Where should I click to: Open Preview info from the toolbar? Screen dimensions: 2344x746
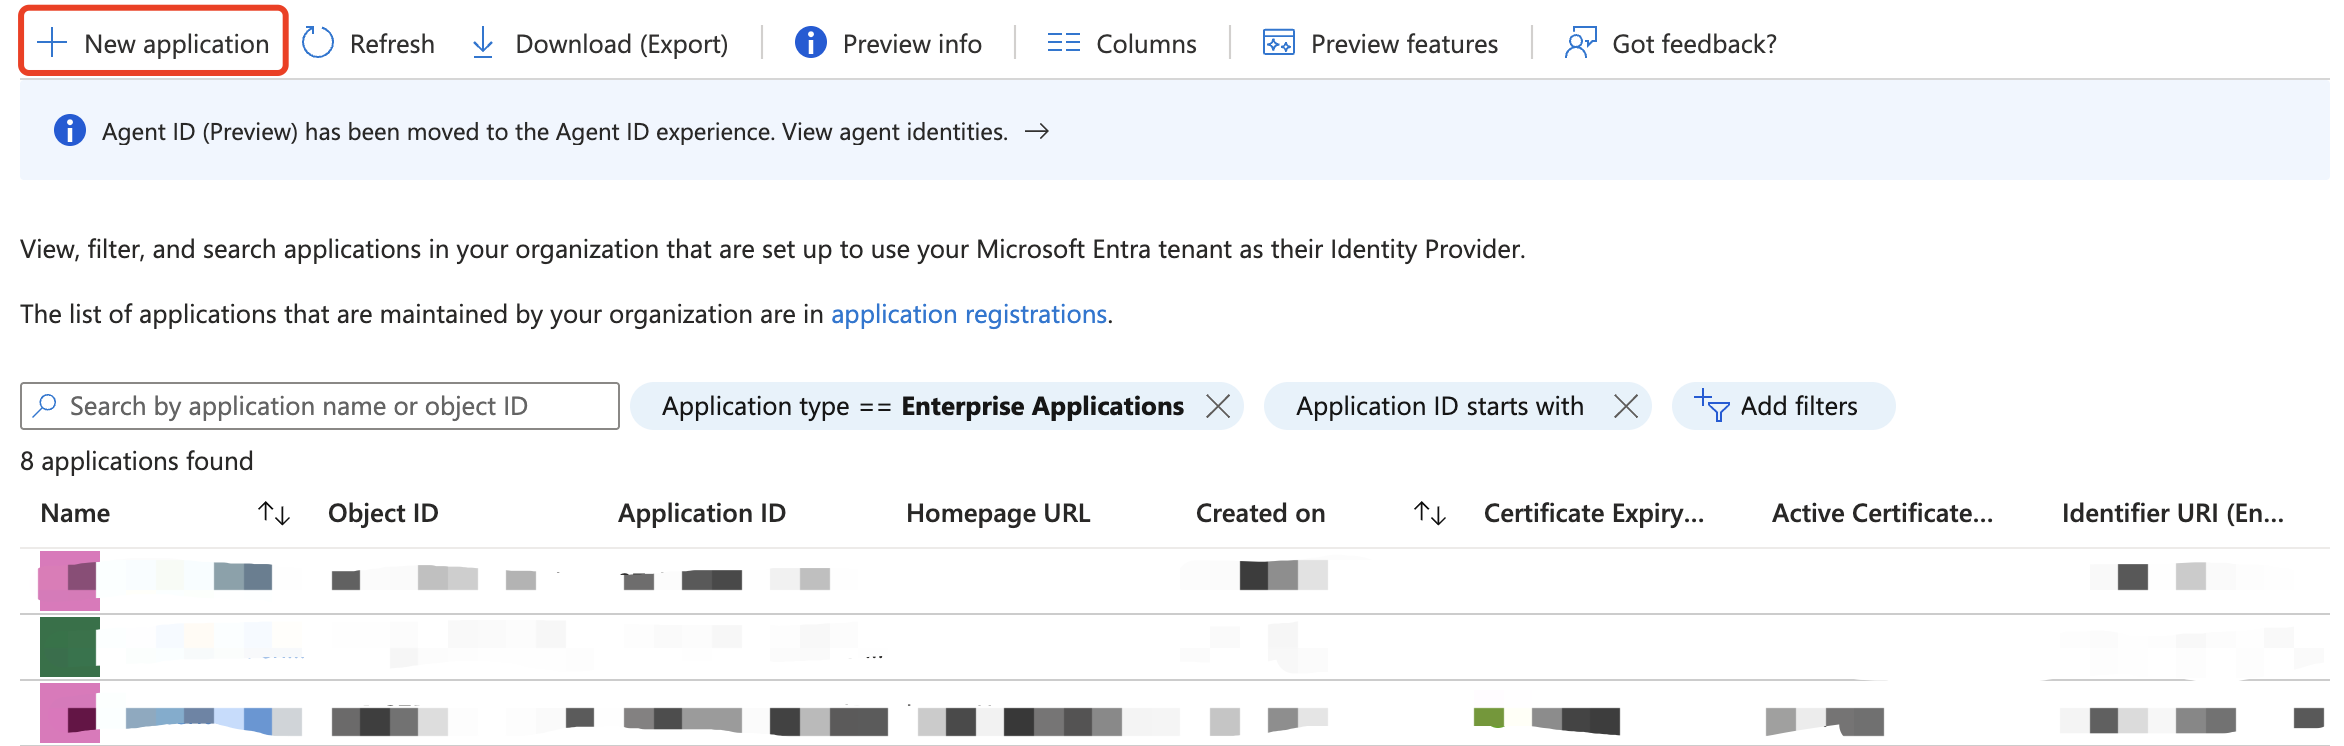tap(888, 43)
